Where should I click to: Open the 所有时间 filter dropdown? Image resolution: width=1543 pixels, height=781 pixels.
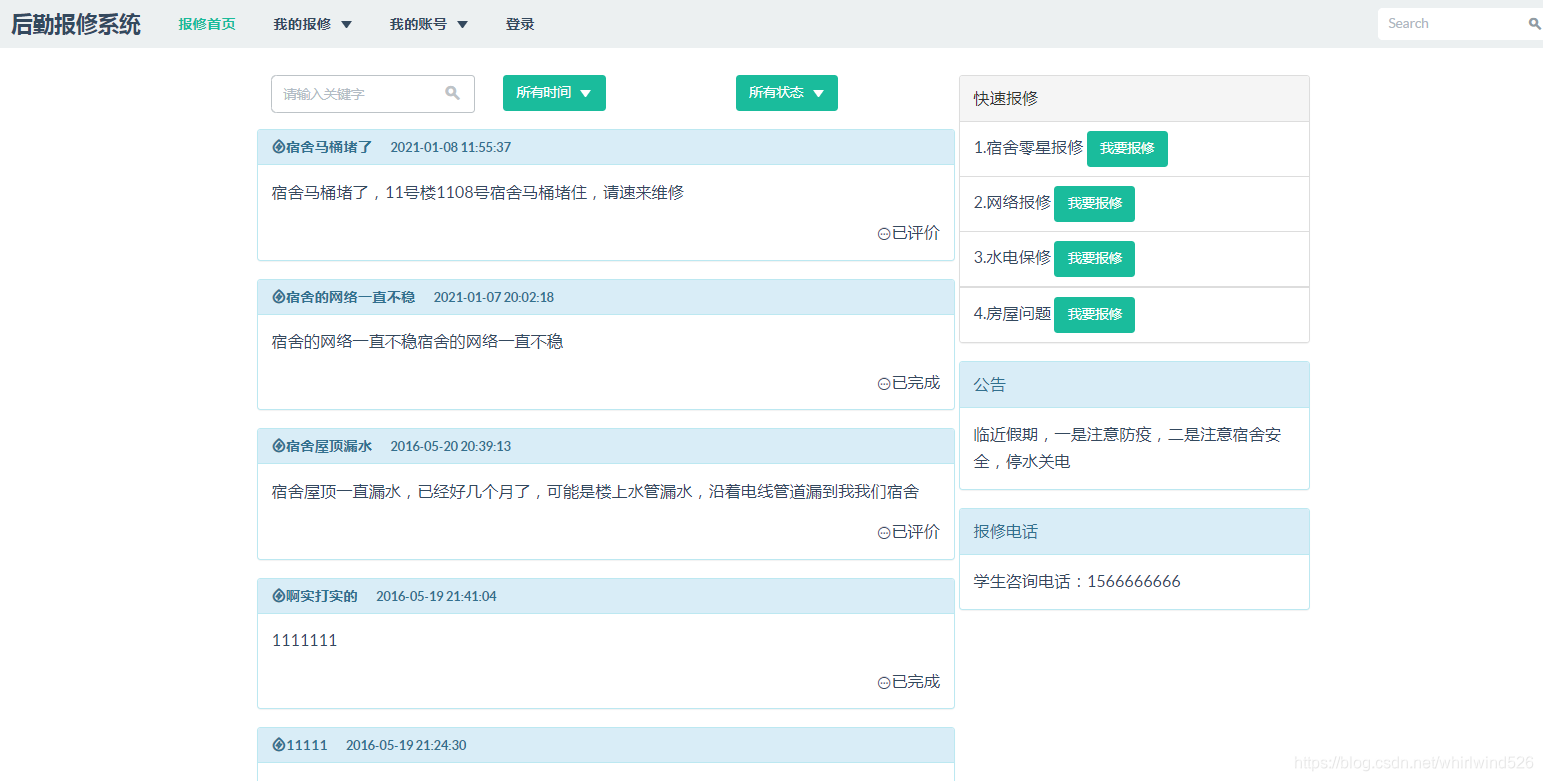554,92
